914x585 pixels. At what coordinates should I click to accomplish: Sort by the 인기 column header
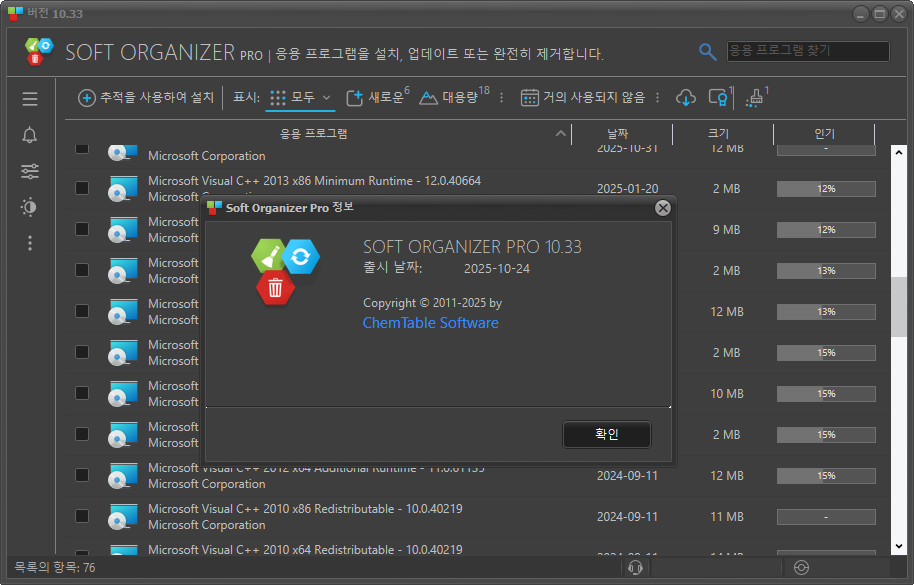click(x=824, y=133)
